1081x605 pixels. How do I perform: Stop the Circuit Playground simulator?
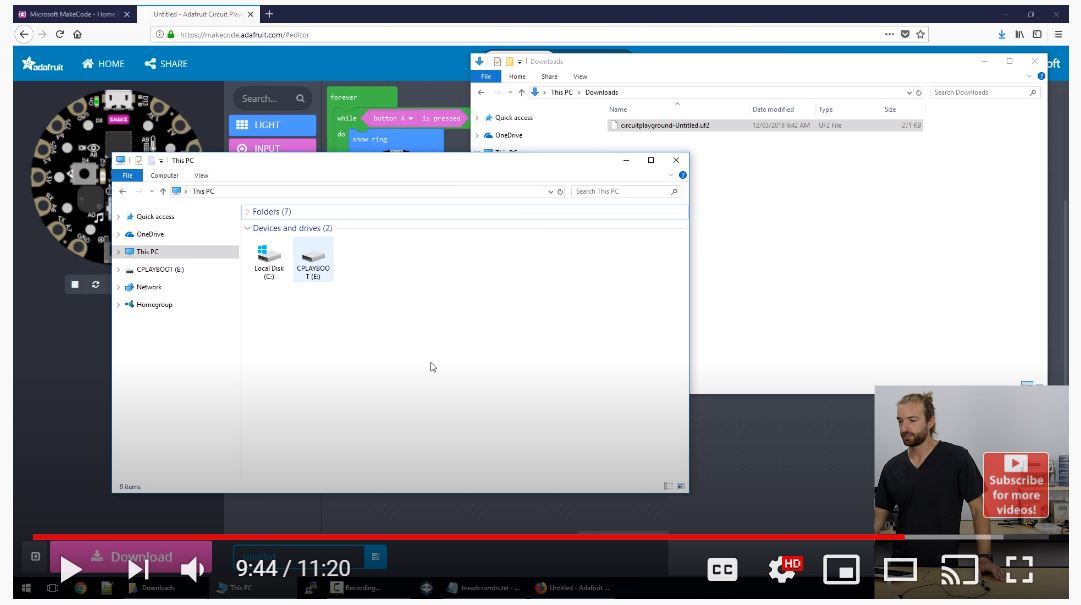click(x=75, y=284)
